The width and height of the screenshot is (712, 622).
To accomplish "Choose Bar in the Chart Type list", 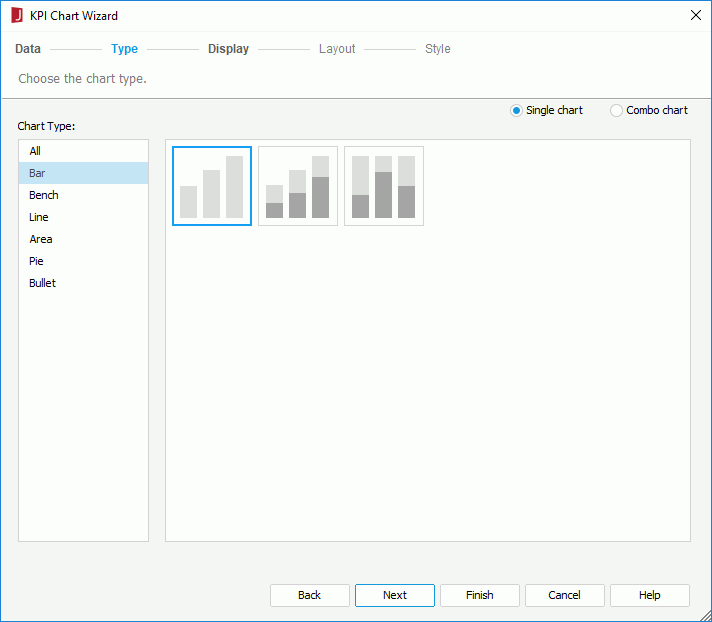I will point(84,173).
